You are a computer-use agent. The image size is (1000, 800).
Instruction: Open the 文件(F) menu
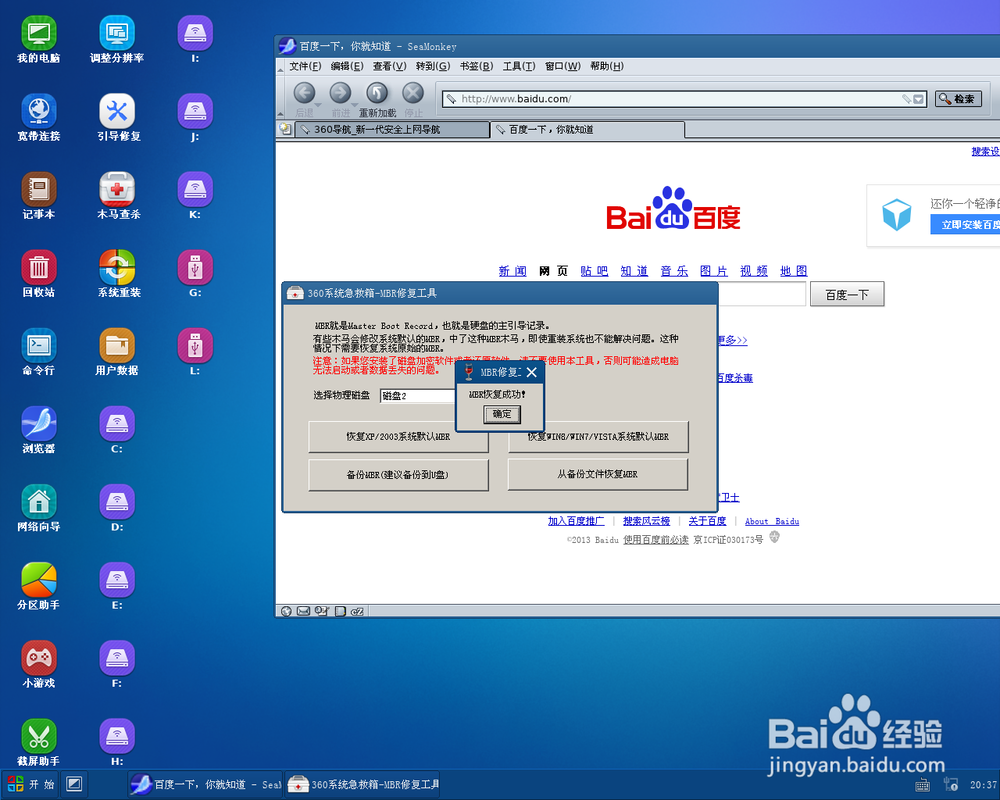pyautogui.click(x=305, y=66)
